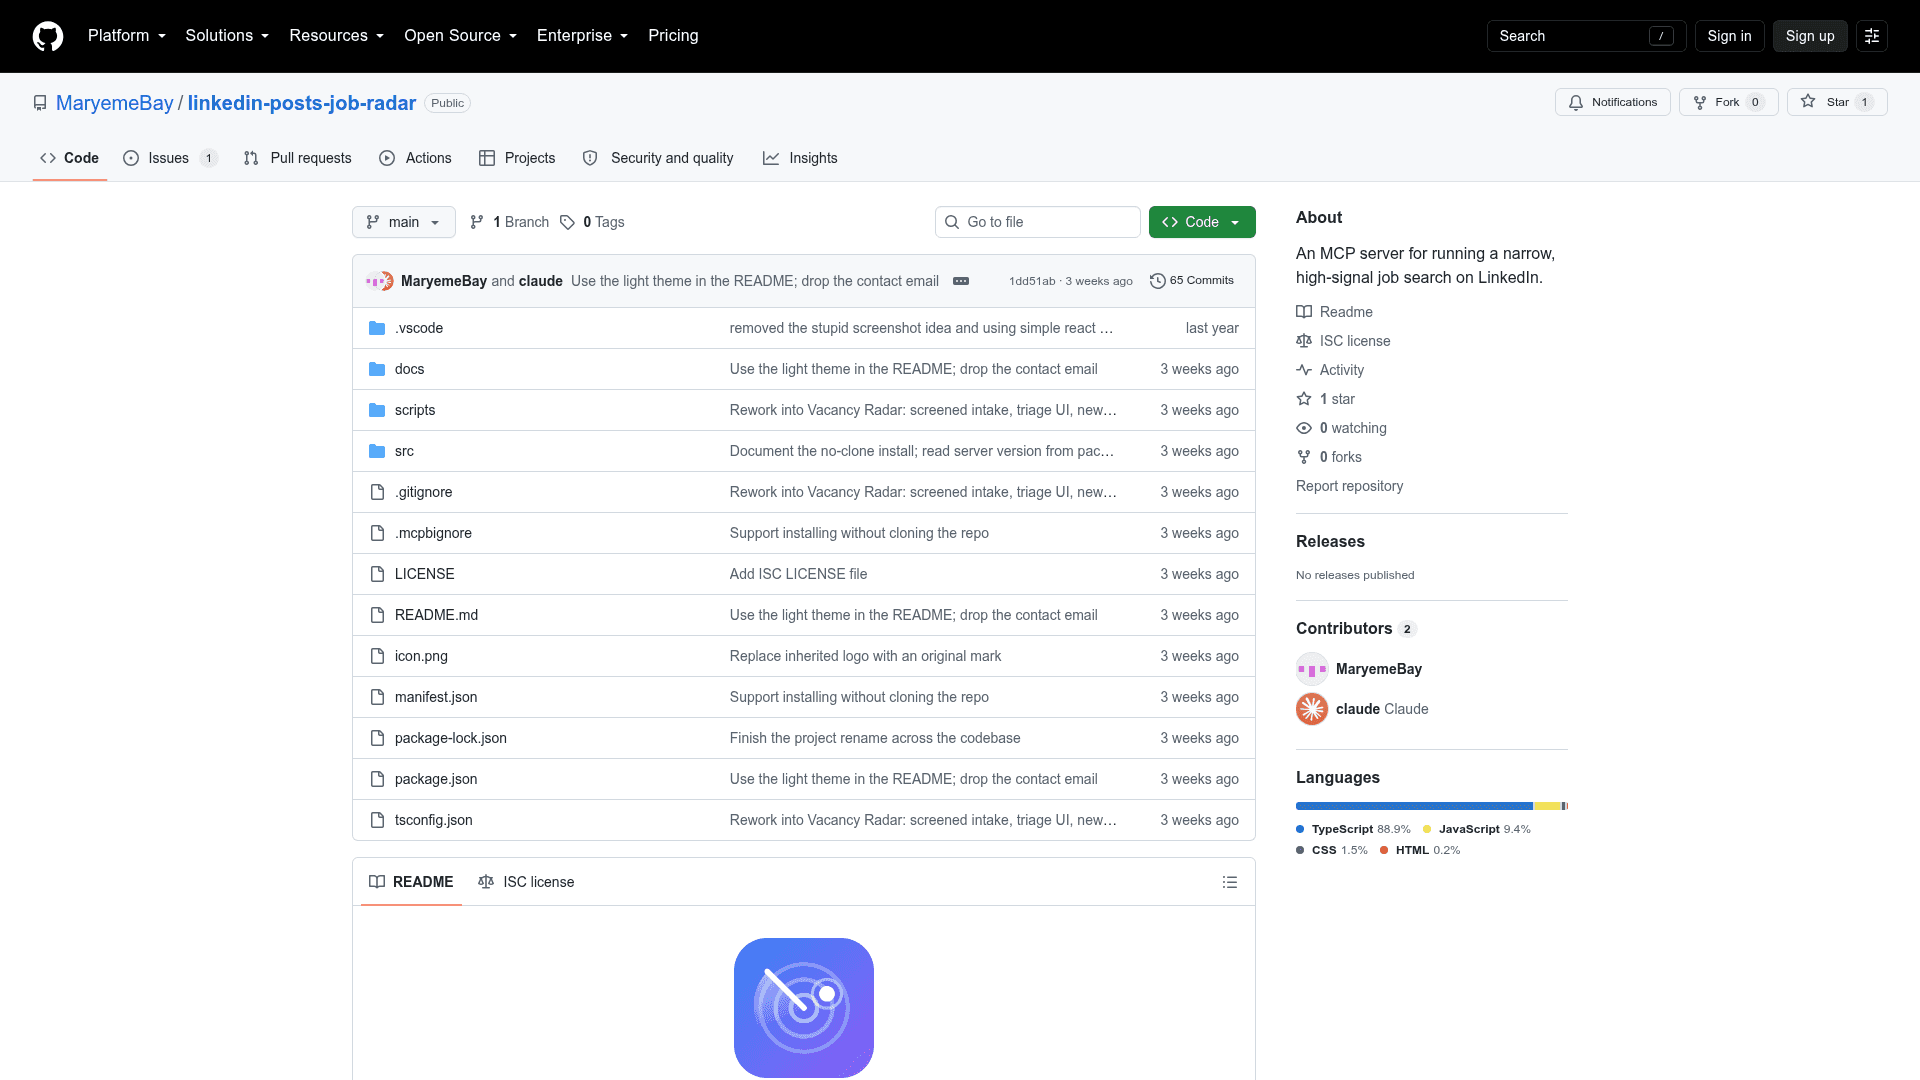Expand the Open Source menu

click(x=461, y=36)
